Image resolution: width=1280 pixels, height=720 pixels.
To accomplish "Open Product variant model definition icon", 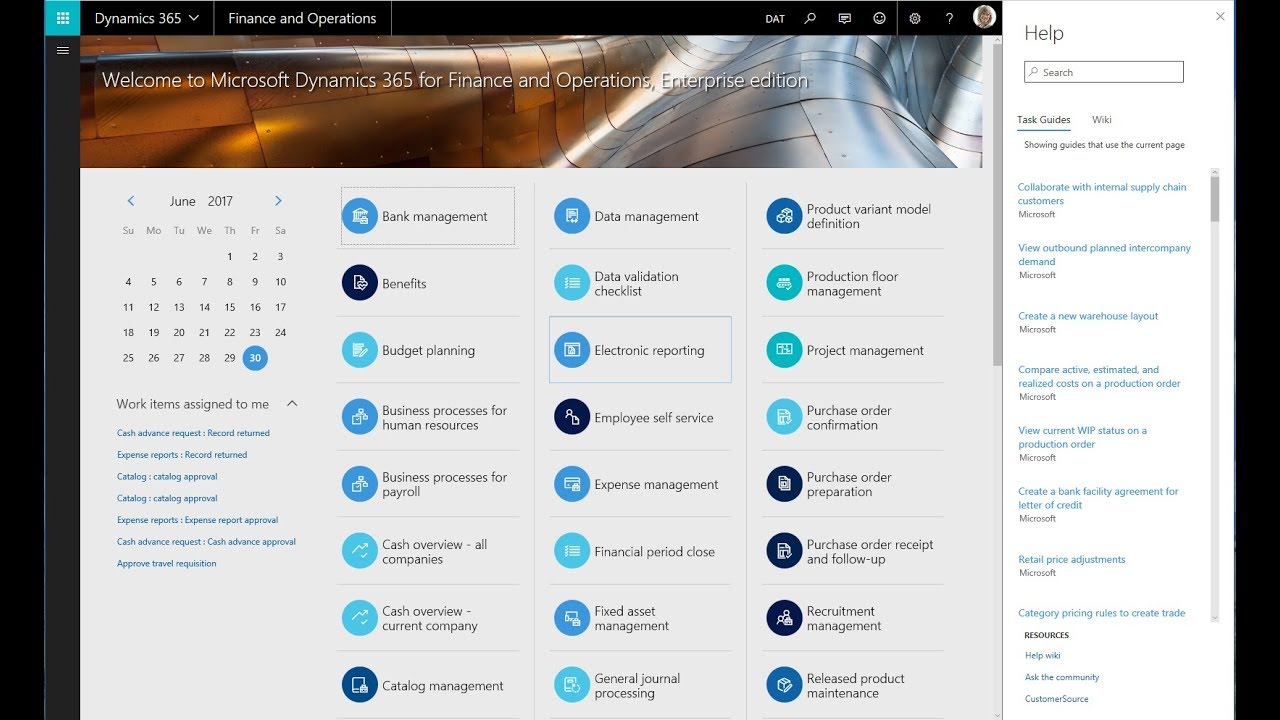I will click(x=785, y=216).
